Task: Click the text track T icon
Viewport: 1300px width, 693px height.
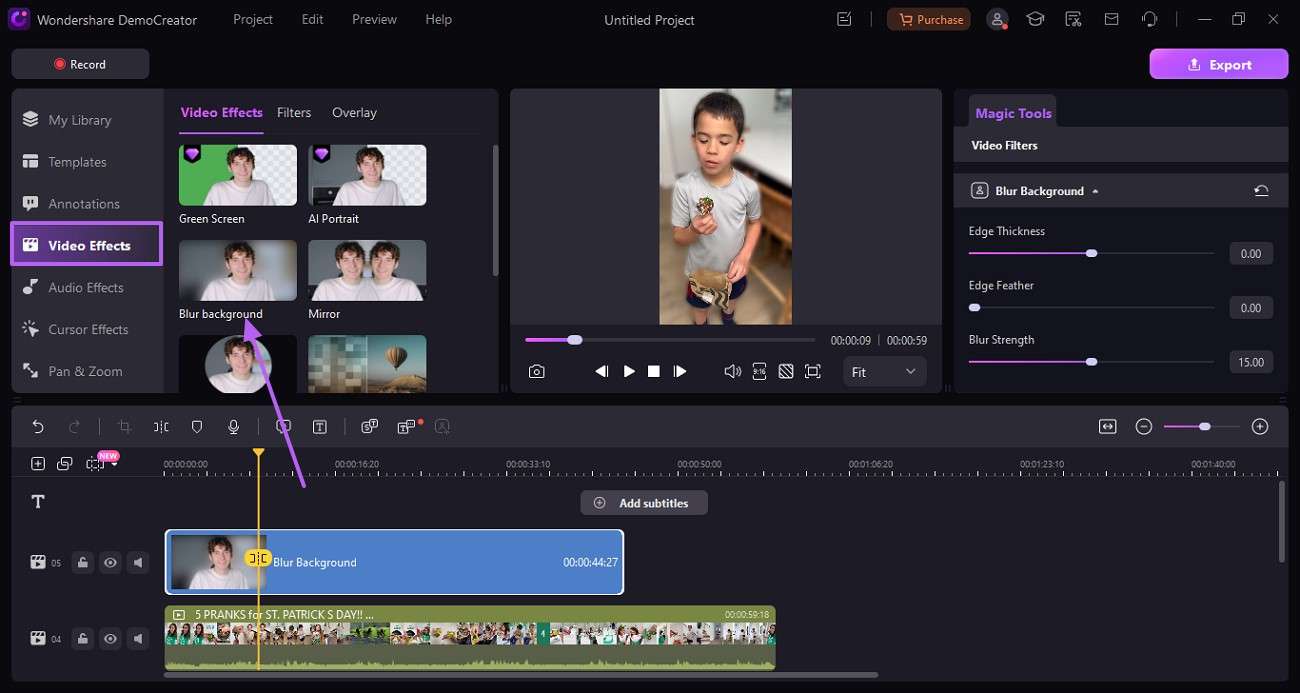Action: [x=38, y=502]
